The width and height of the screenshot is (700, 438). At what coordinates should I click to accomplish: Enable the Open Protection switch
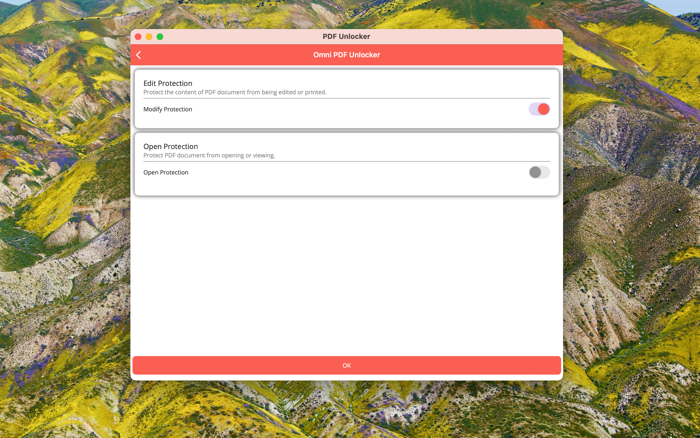(x=539, y=172)
